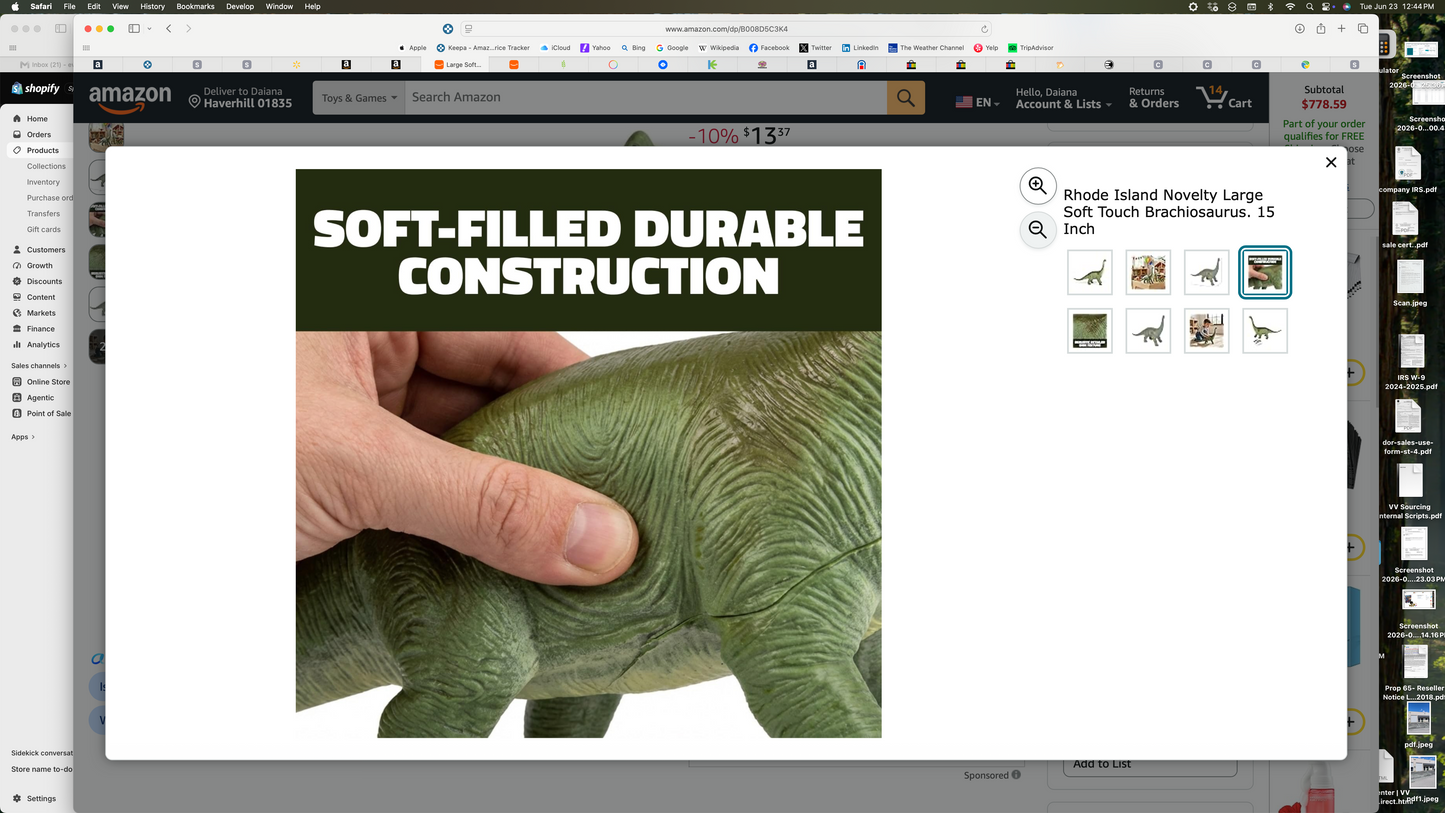Open Home in Shopify sidebar
The image size is (1445, 813).
click(x=37, y=118)
